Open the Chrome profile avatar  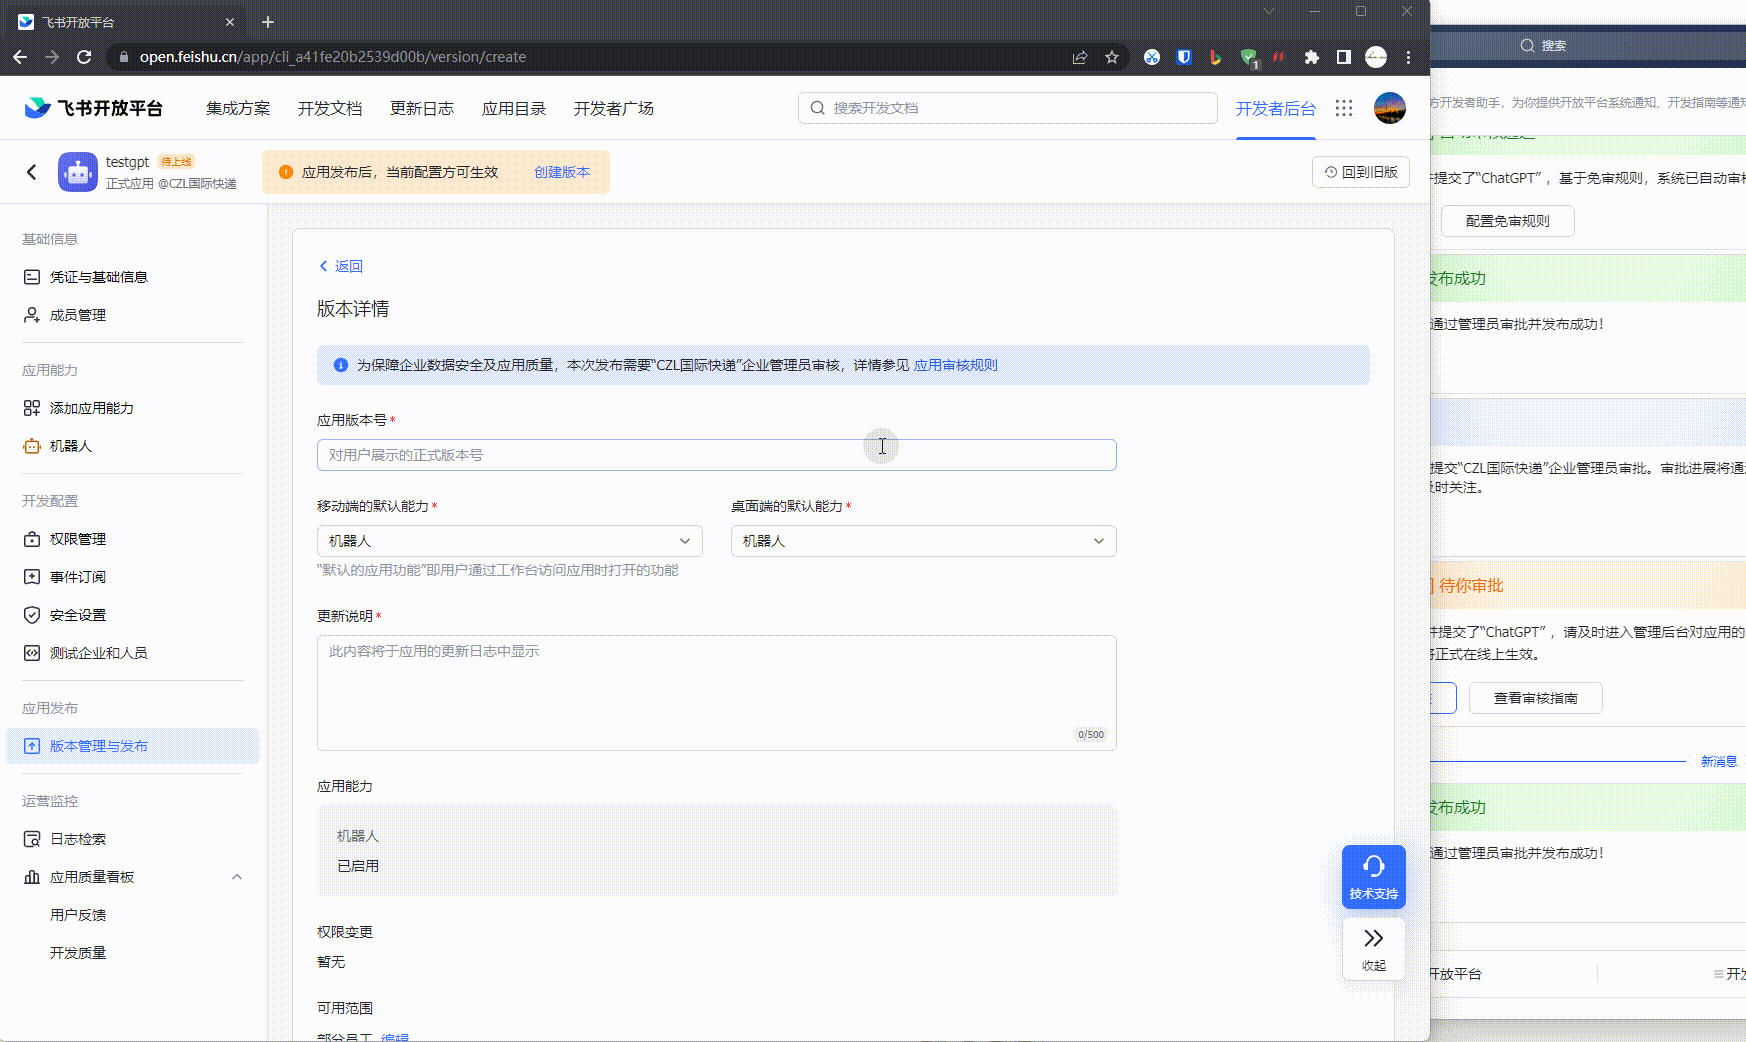tap(1376, 57)
